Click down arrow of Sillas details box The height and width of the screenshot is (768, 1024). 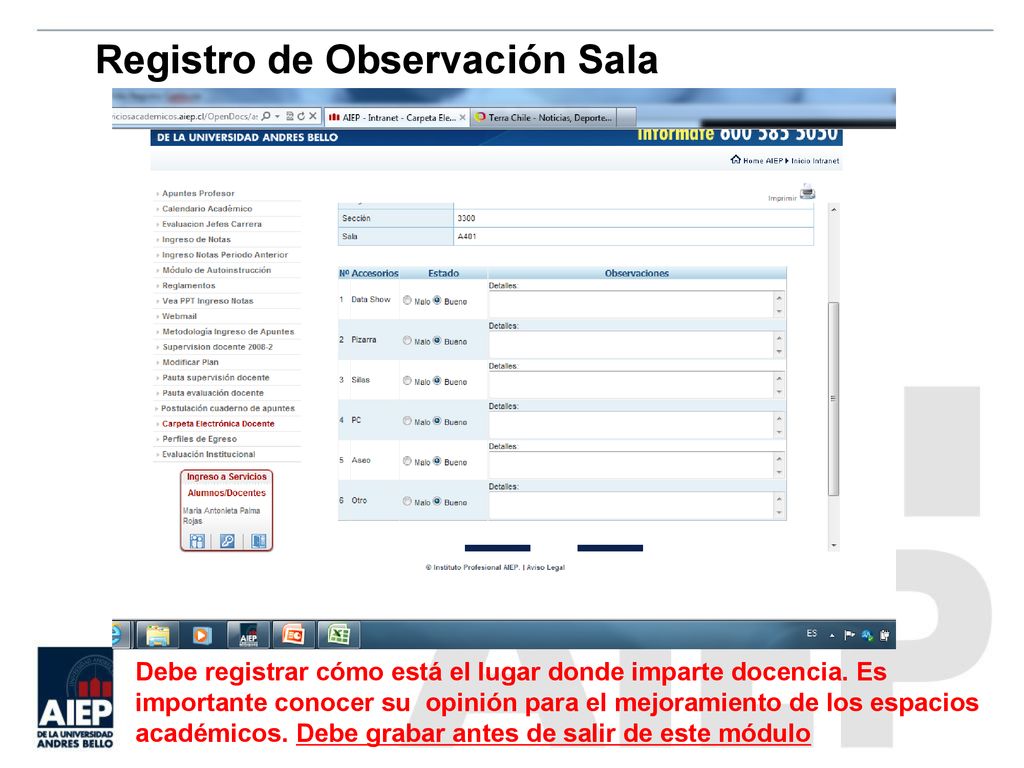pyautogui.click(x=779, y=392)
